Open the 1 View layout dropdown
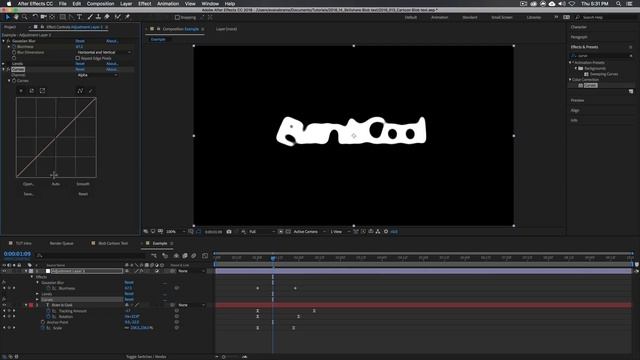This screenshot has height=360, width=640. (340, 231)
